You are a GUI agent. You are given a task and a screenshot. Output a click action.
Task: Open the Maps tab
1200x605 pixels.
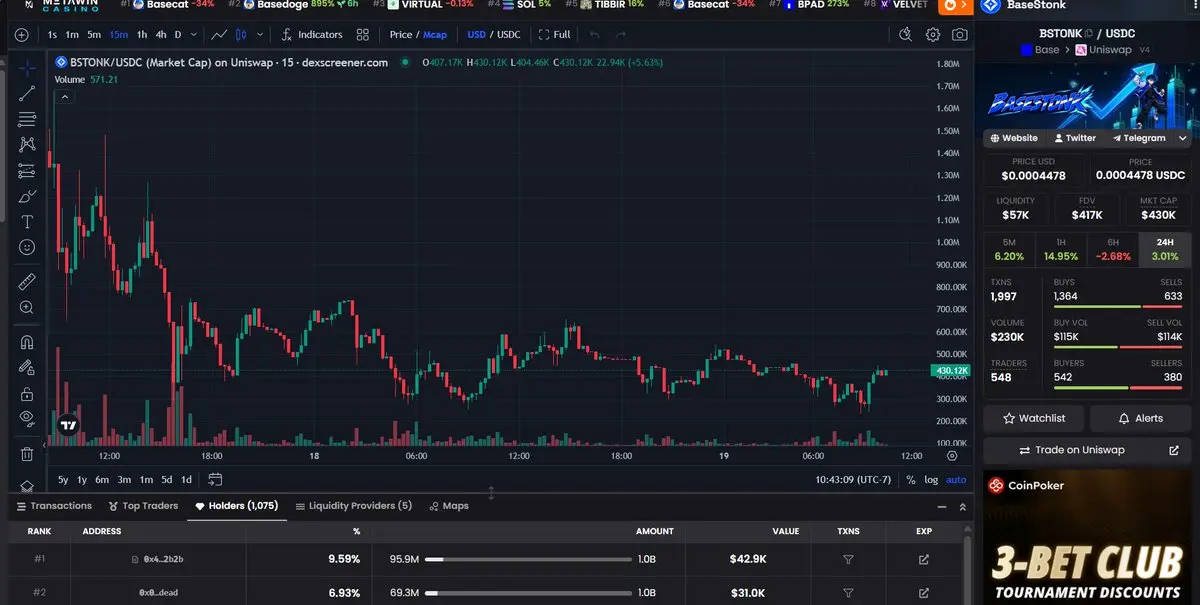coord(449,506)
